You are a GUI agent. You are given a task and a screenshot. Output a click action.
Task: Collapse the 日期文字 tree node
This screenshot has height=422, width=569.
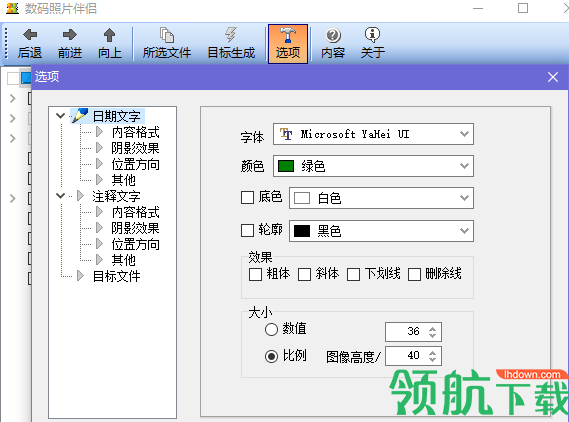(60, 116)
